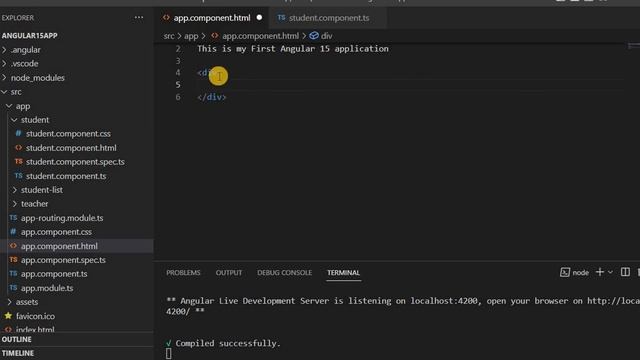Switch to student.component.ts editor tab
Image resolution: width=640 pixels, height=360 pixels.
tap(329, 18)
